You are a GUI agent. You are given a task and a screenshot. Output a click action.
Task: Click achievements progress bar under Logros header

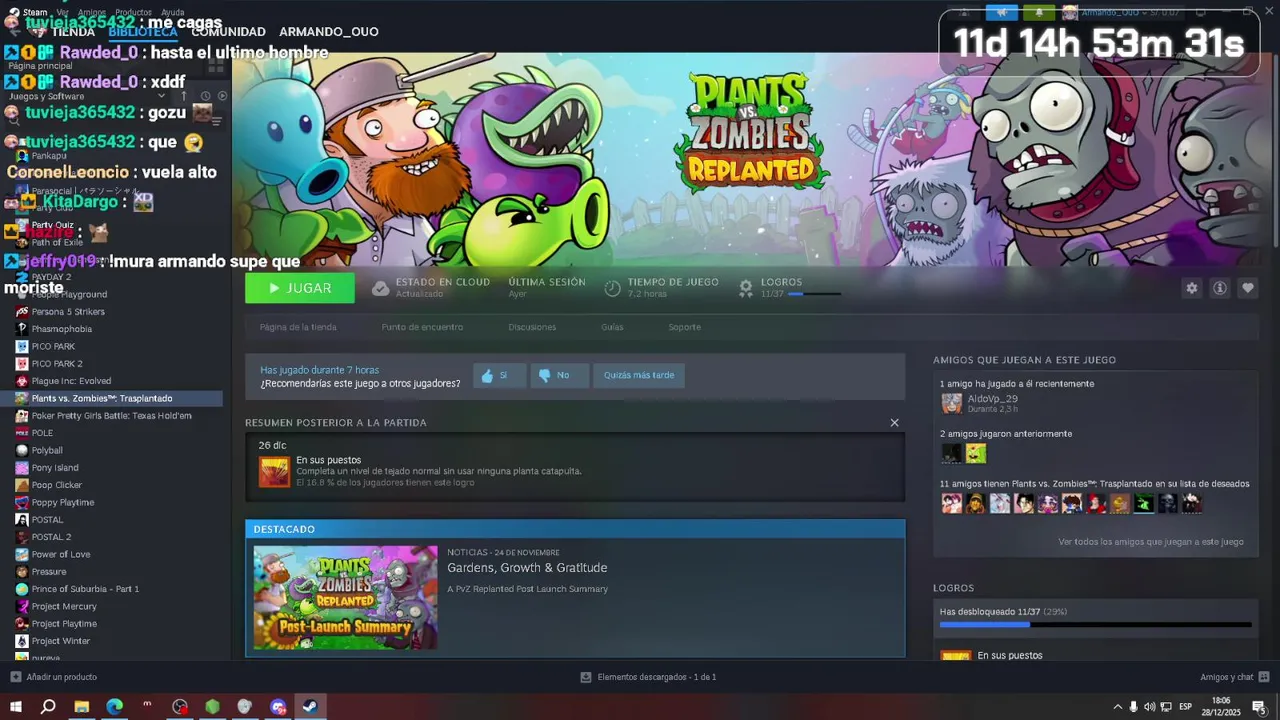click(x=814, y=294)
